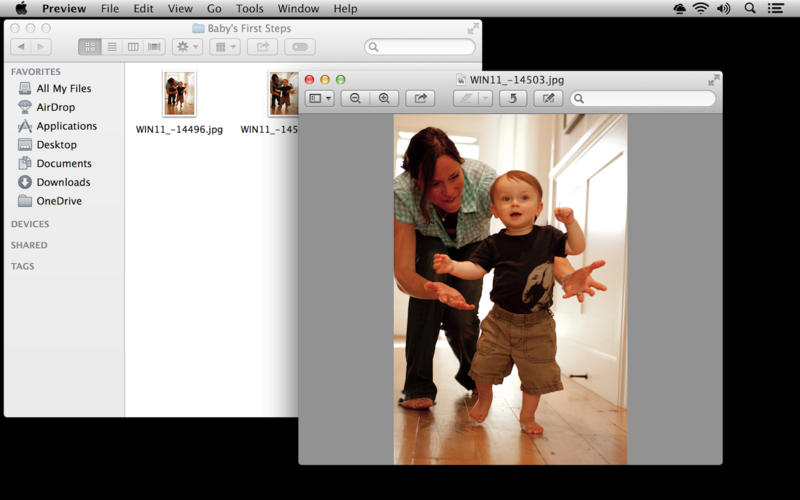Enter full screen in Preview window
The height and width of the screenshot is (500, 800).
pos(714,80)
